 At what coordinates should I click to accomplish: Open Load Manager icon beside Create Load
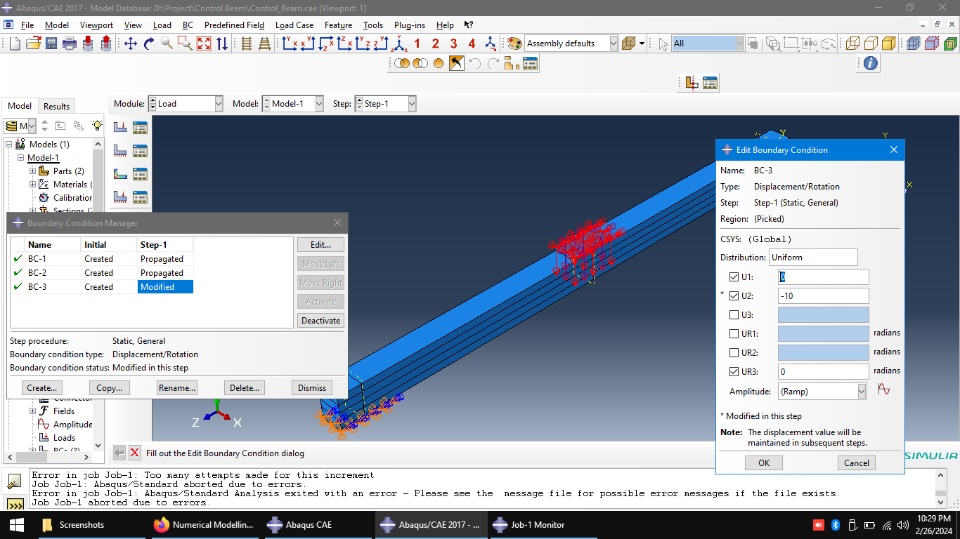pos(140,127)
